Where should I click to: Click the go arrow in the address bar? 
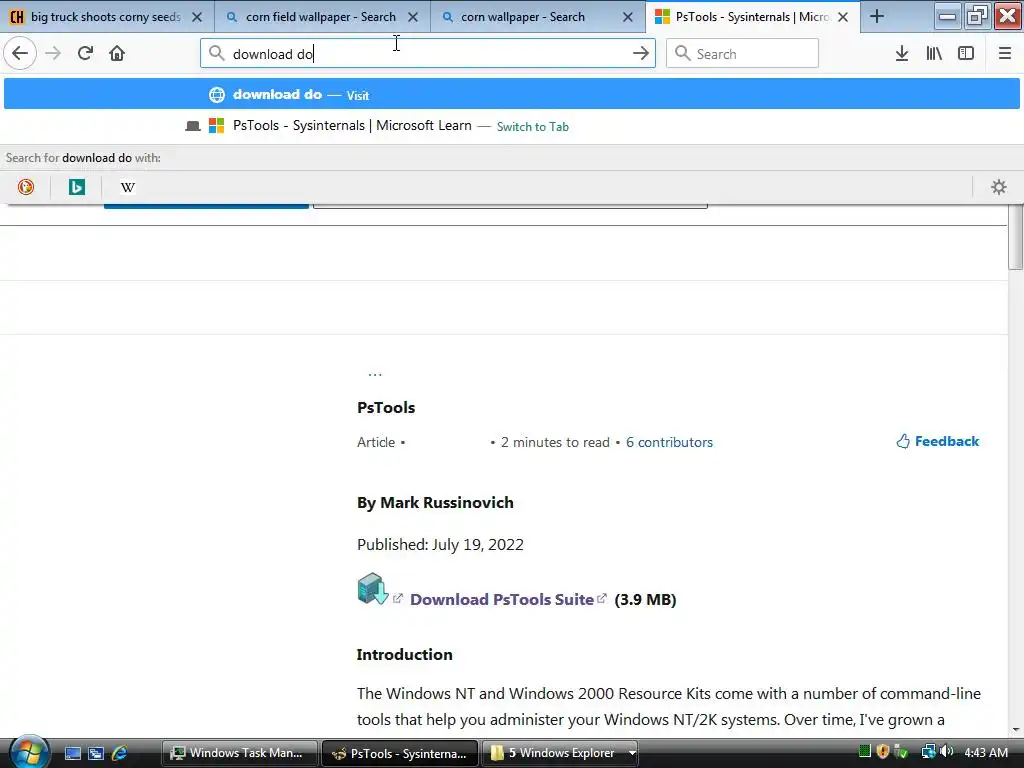point(641,54)
